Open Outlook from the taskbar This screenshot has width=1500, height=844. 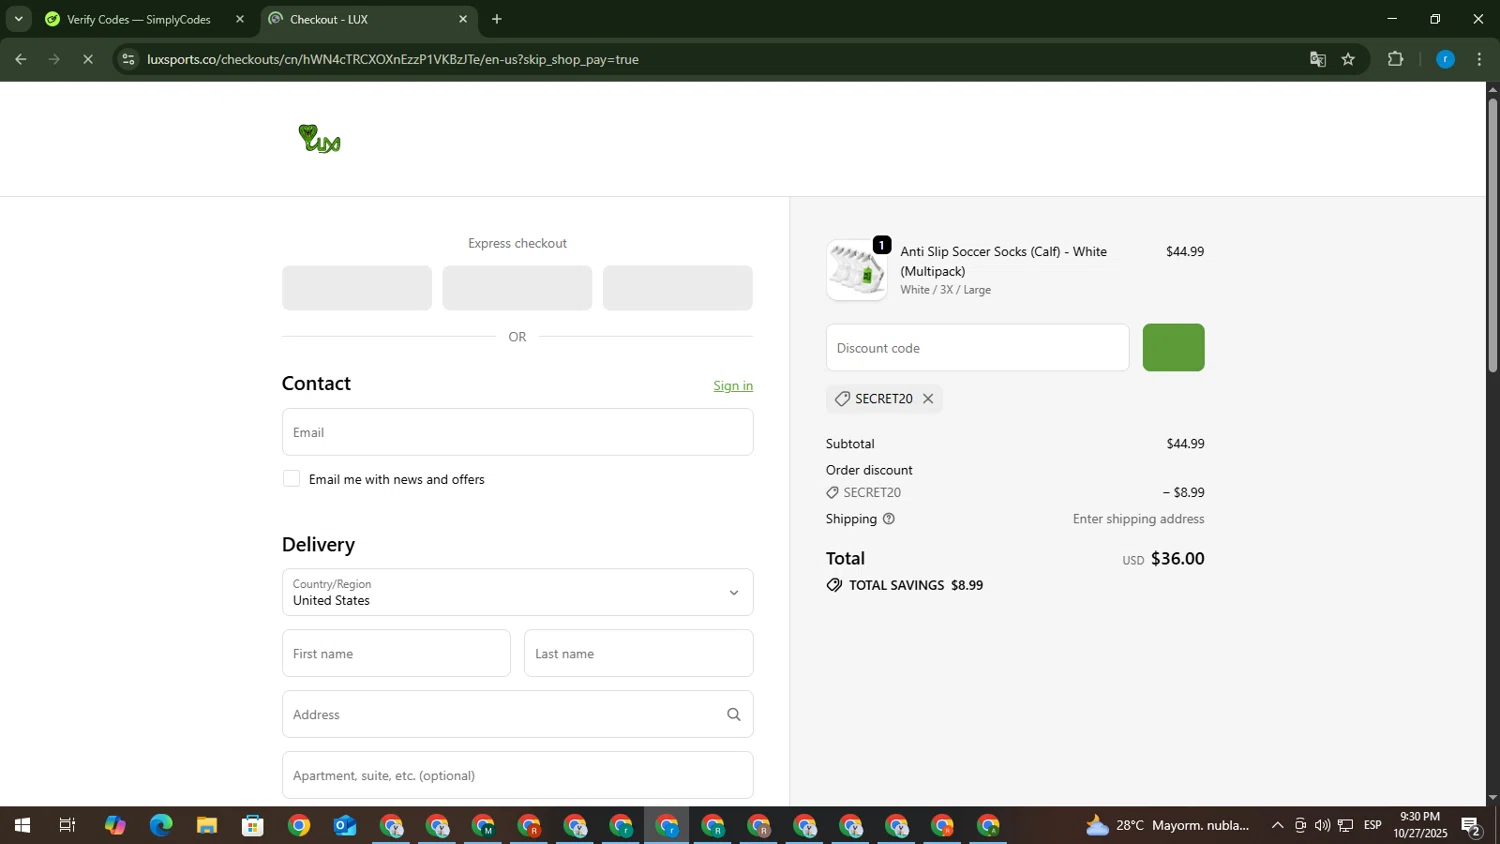[345, 826]
